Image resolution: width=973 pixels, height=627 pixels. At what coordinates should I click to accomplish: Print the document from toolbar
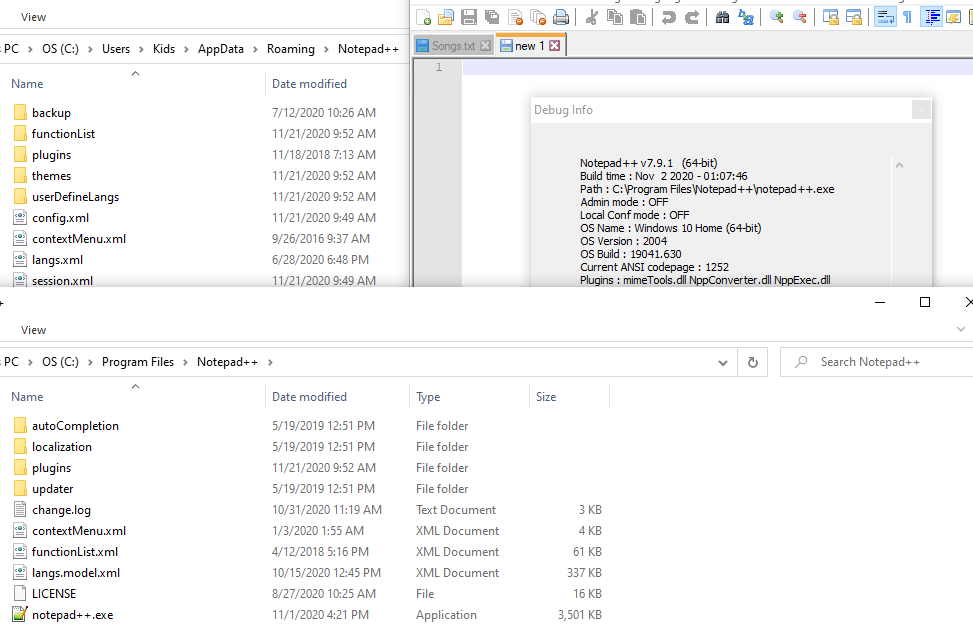point(561,17)
